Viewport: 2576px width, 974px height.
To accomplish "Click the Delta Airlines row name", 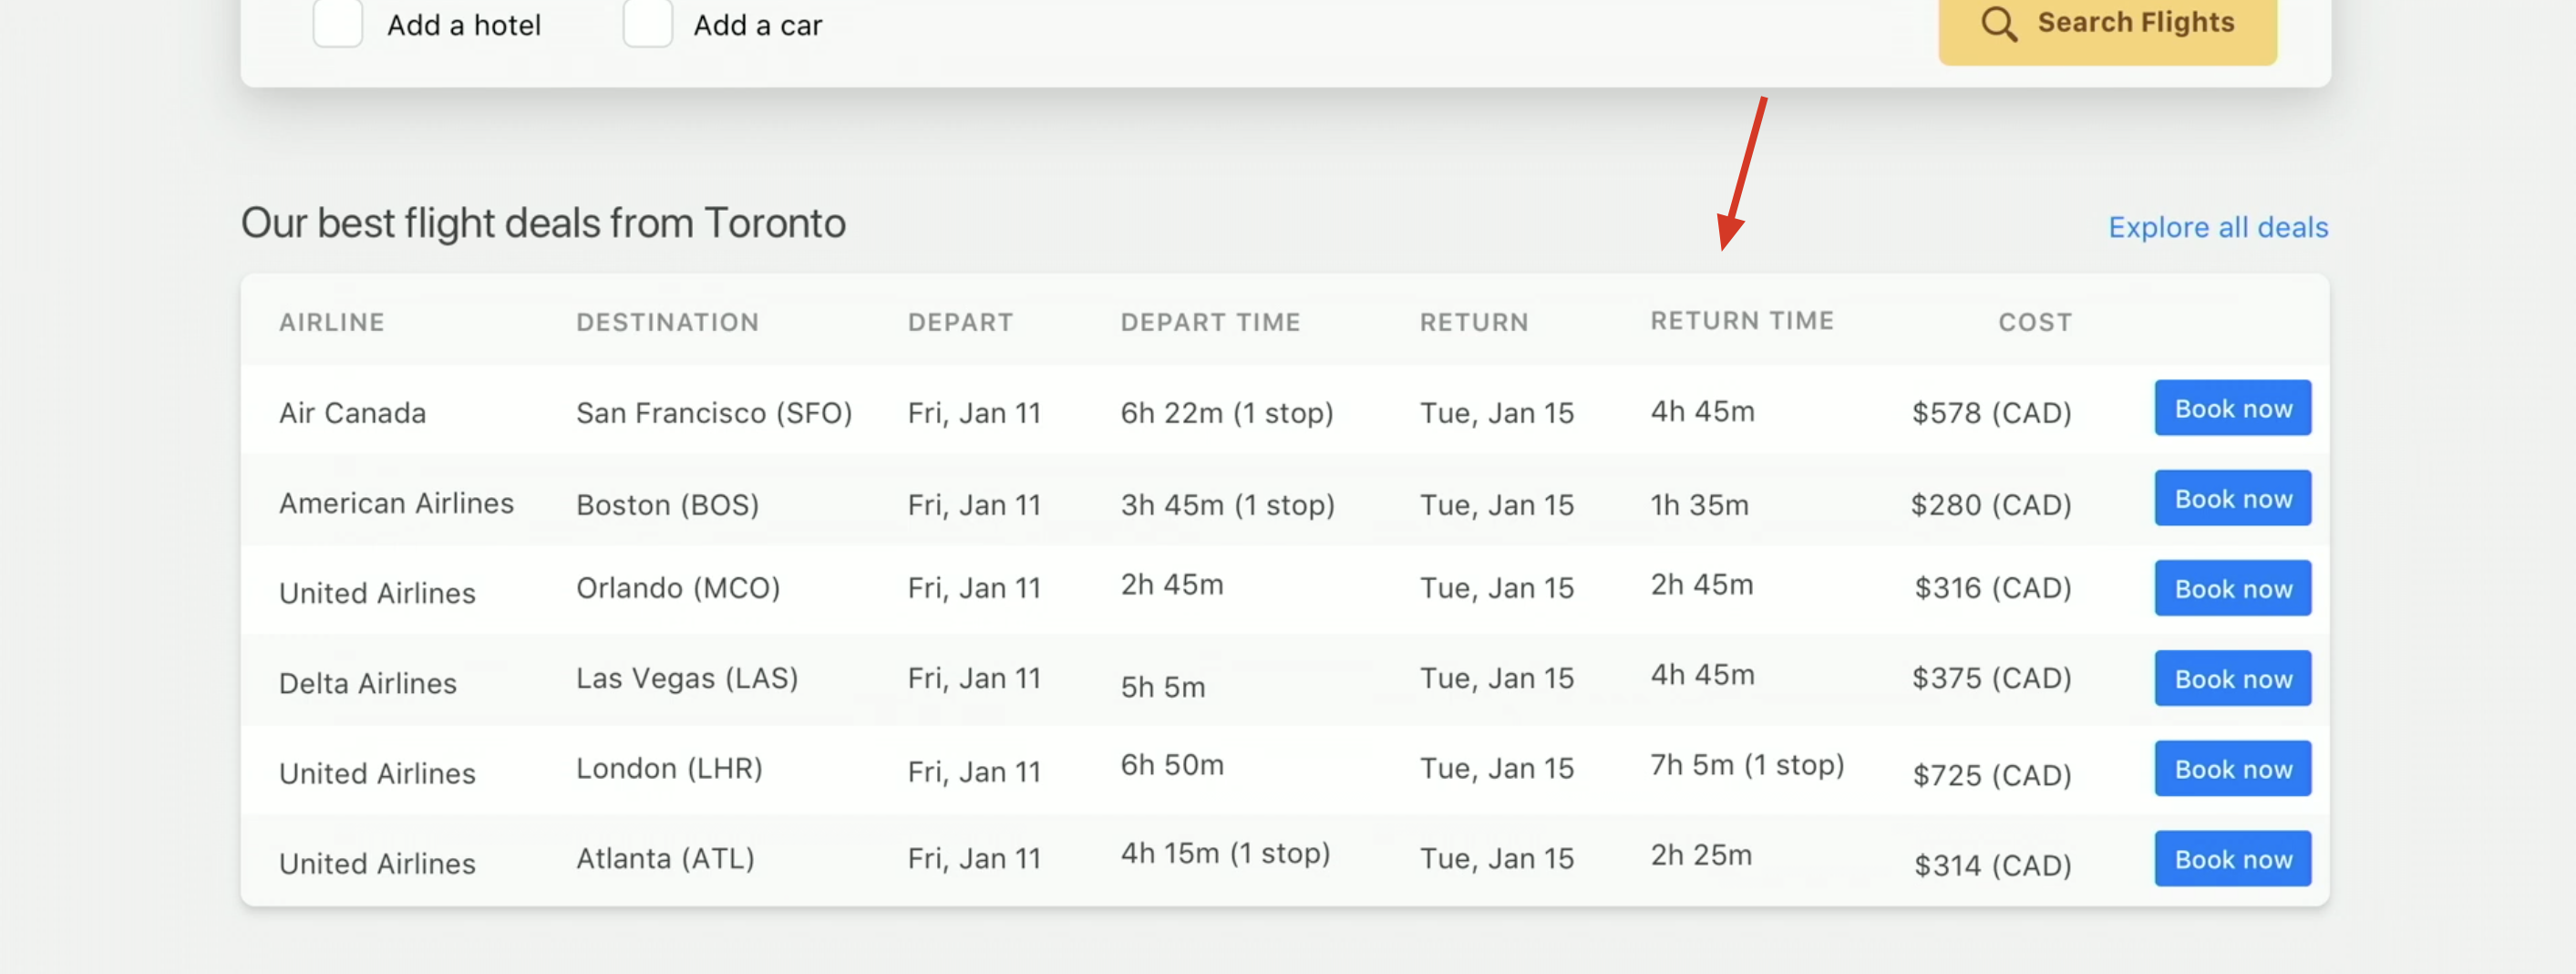I will (367, 683).
